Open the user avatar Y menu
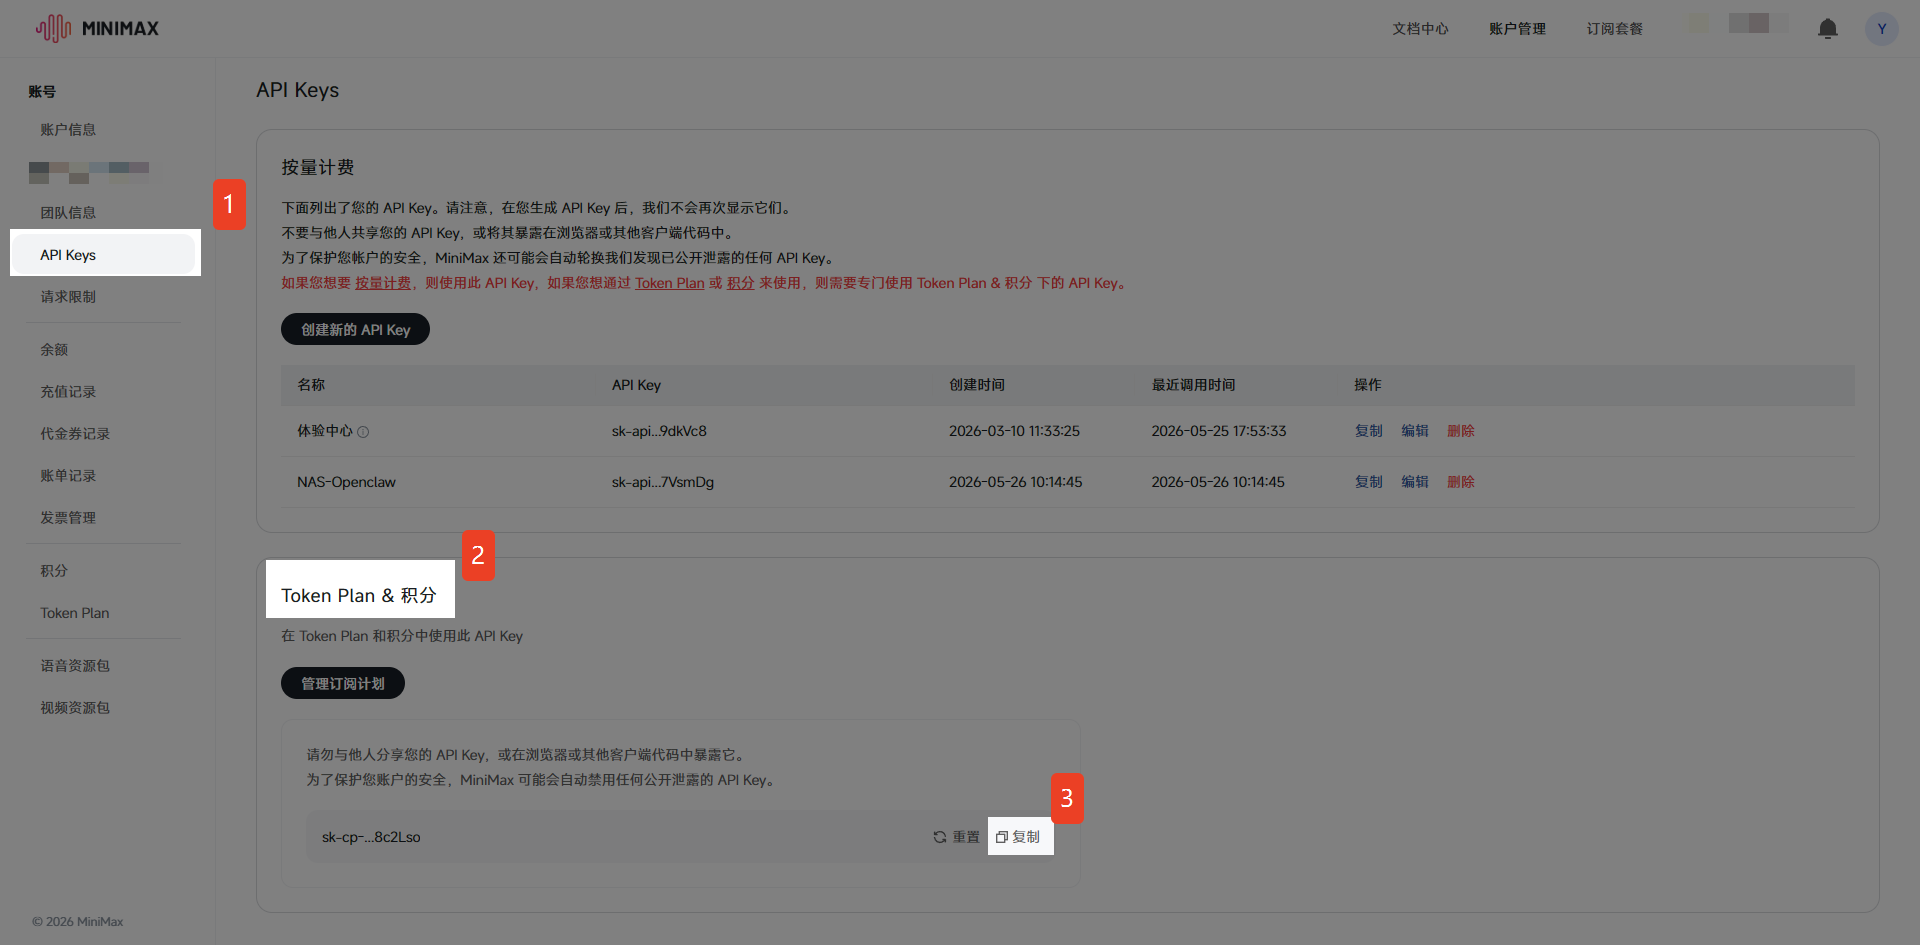The width and height of the screenshot is (1920, 945). click(x=1881, y=28)
